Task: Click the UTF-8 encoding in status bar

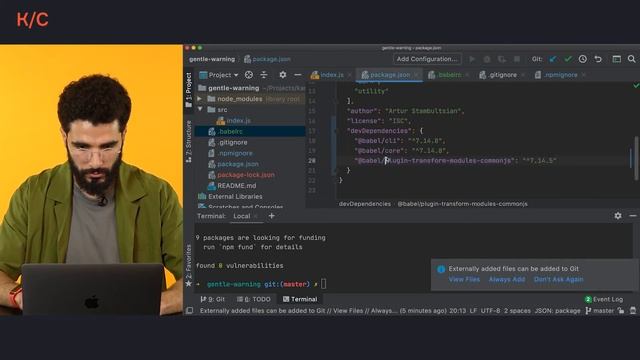Action: coord(490,311)
